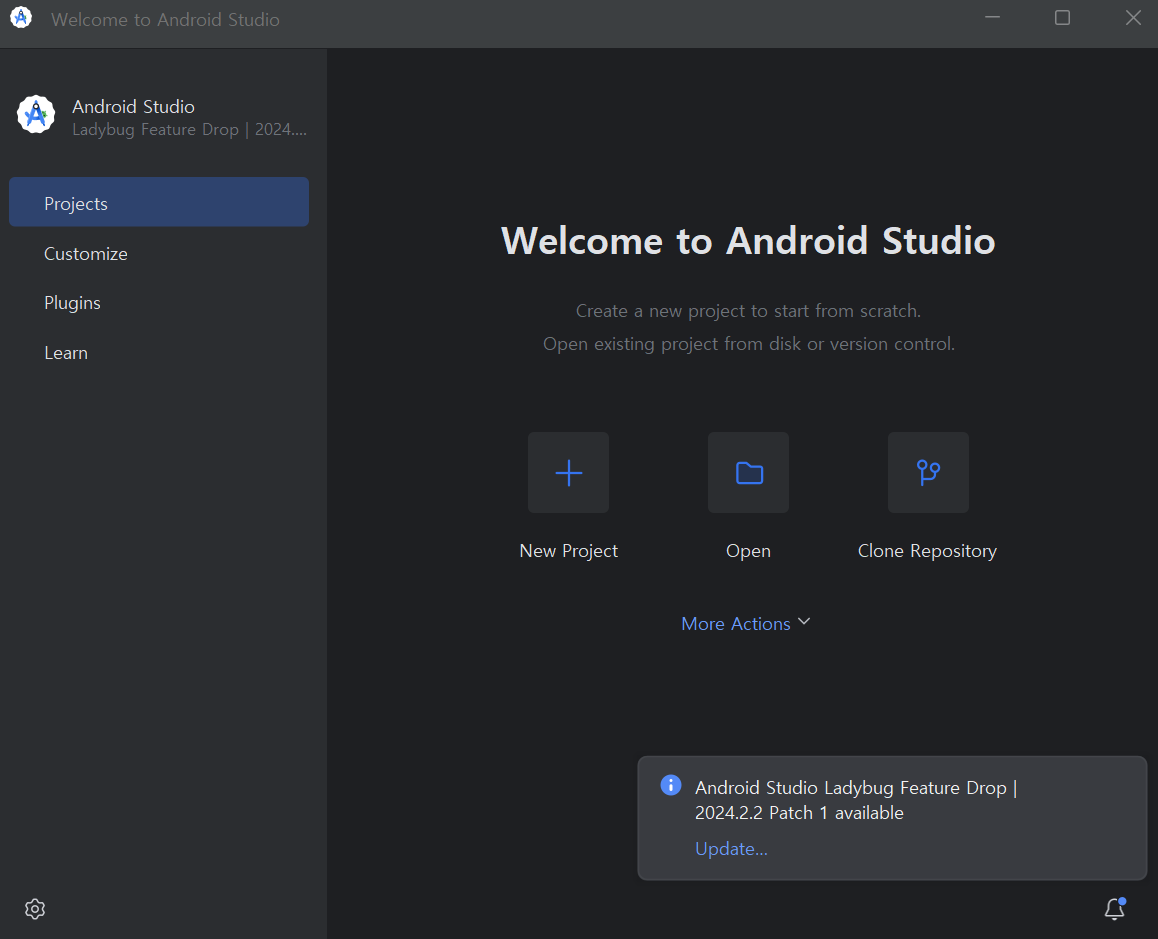Click the Ladybug Feature Drop version text

(x=189, y=130)
